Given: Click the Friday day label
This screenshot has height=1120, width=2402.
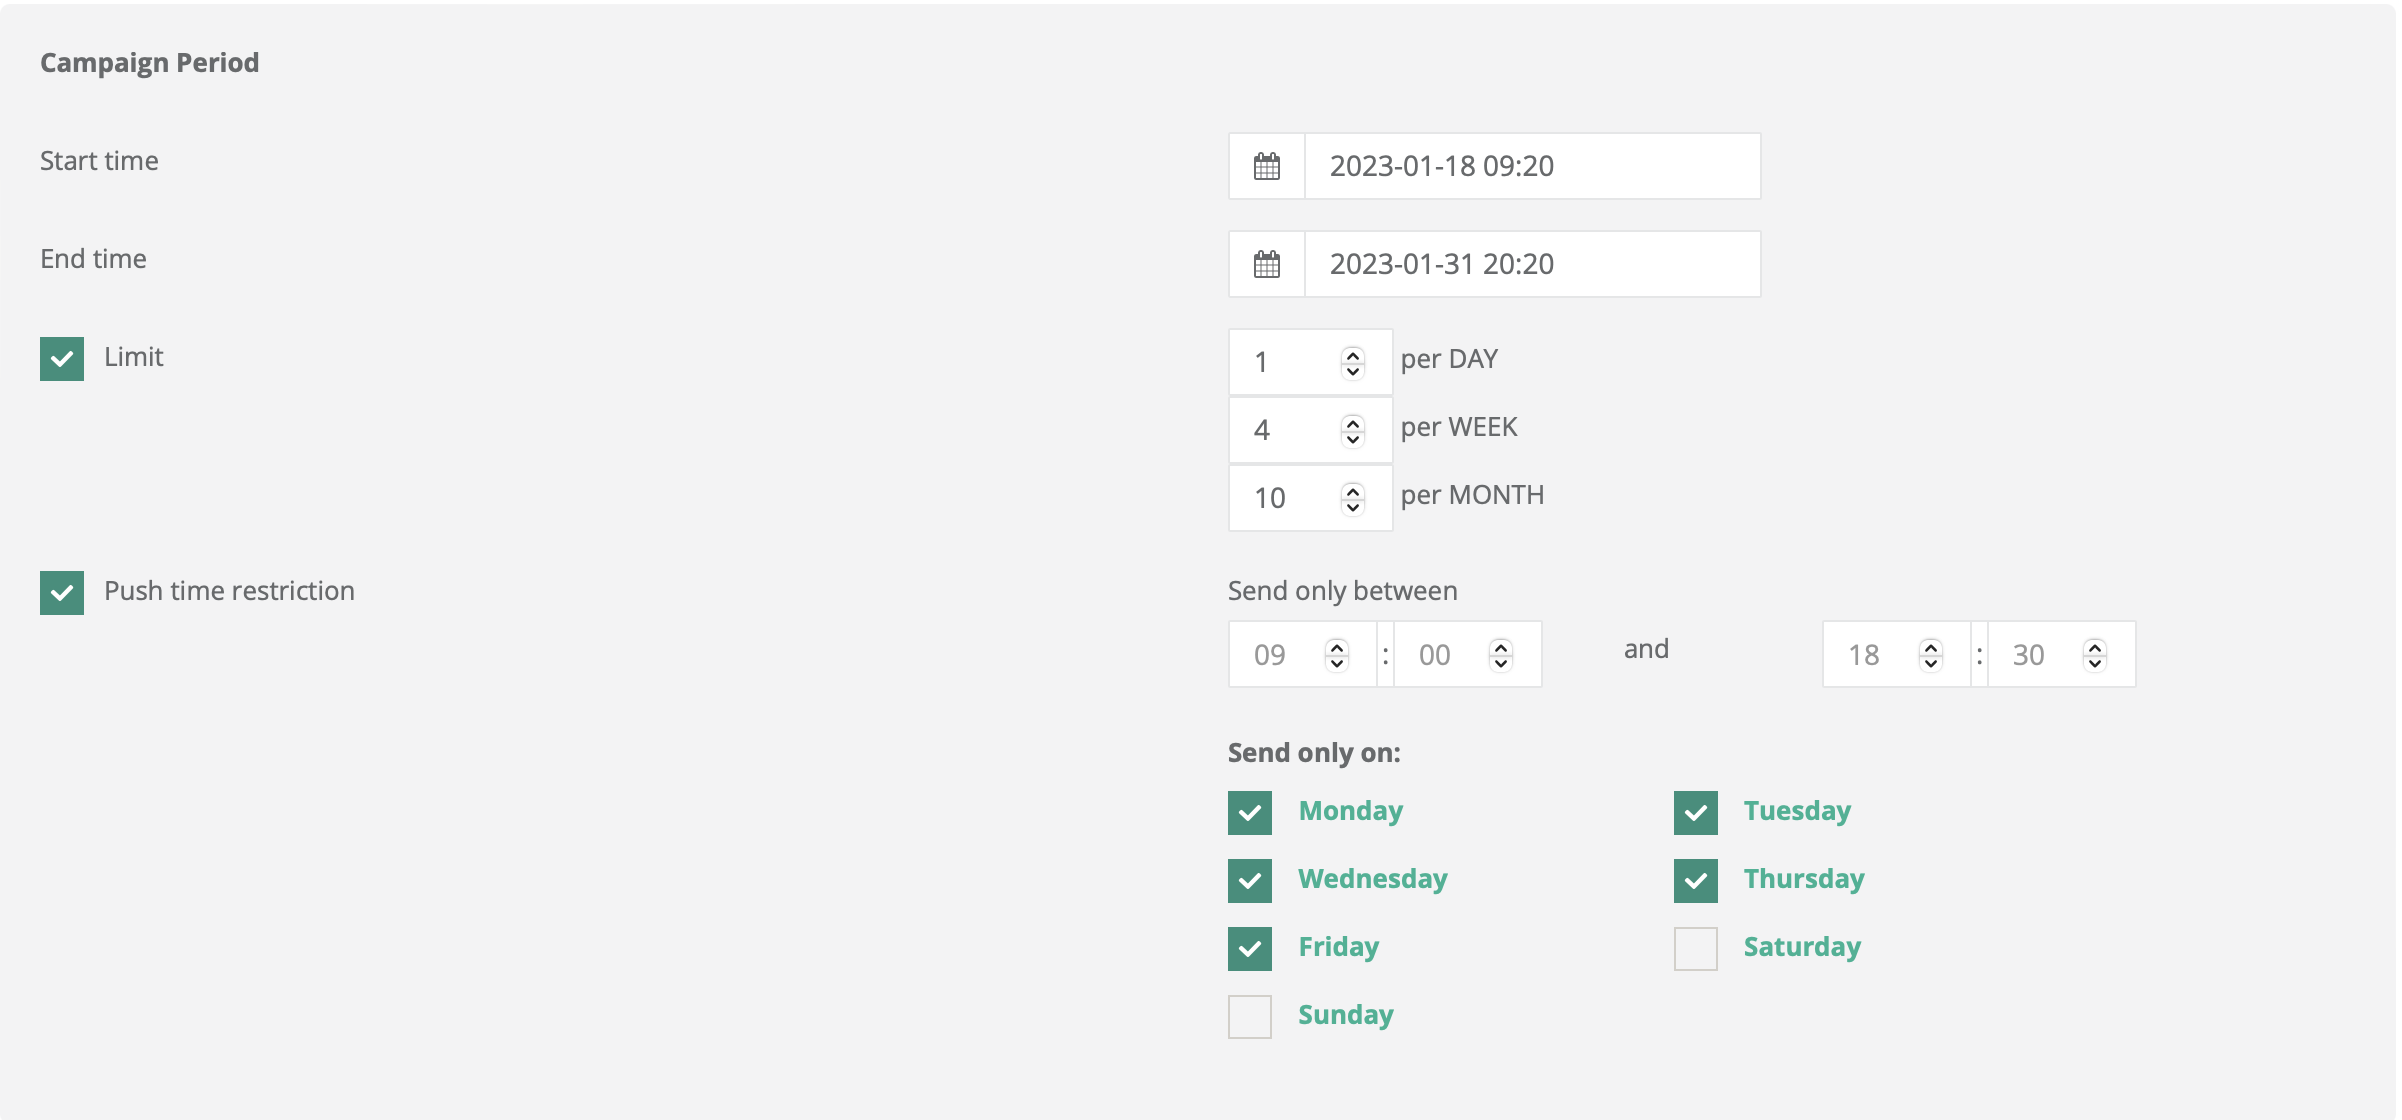Looking at the screenshot, I should (x=1338, y=947).
